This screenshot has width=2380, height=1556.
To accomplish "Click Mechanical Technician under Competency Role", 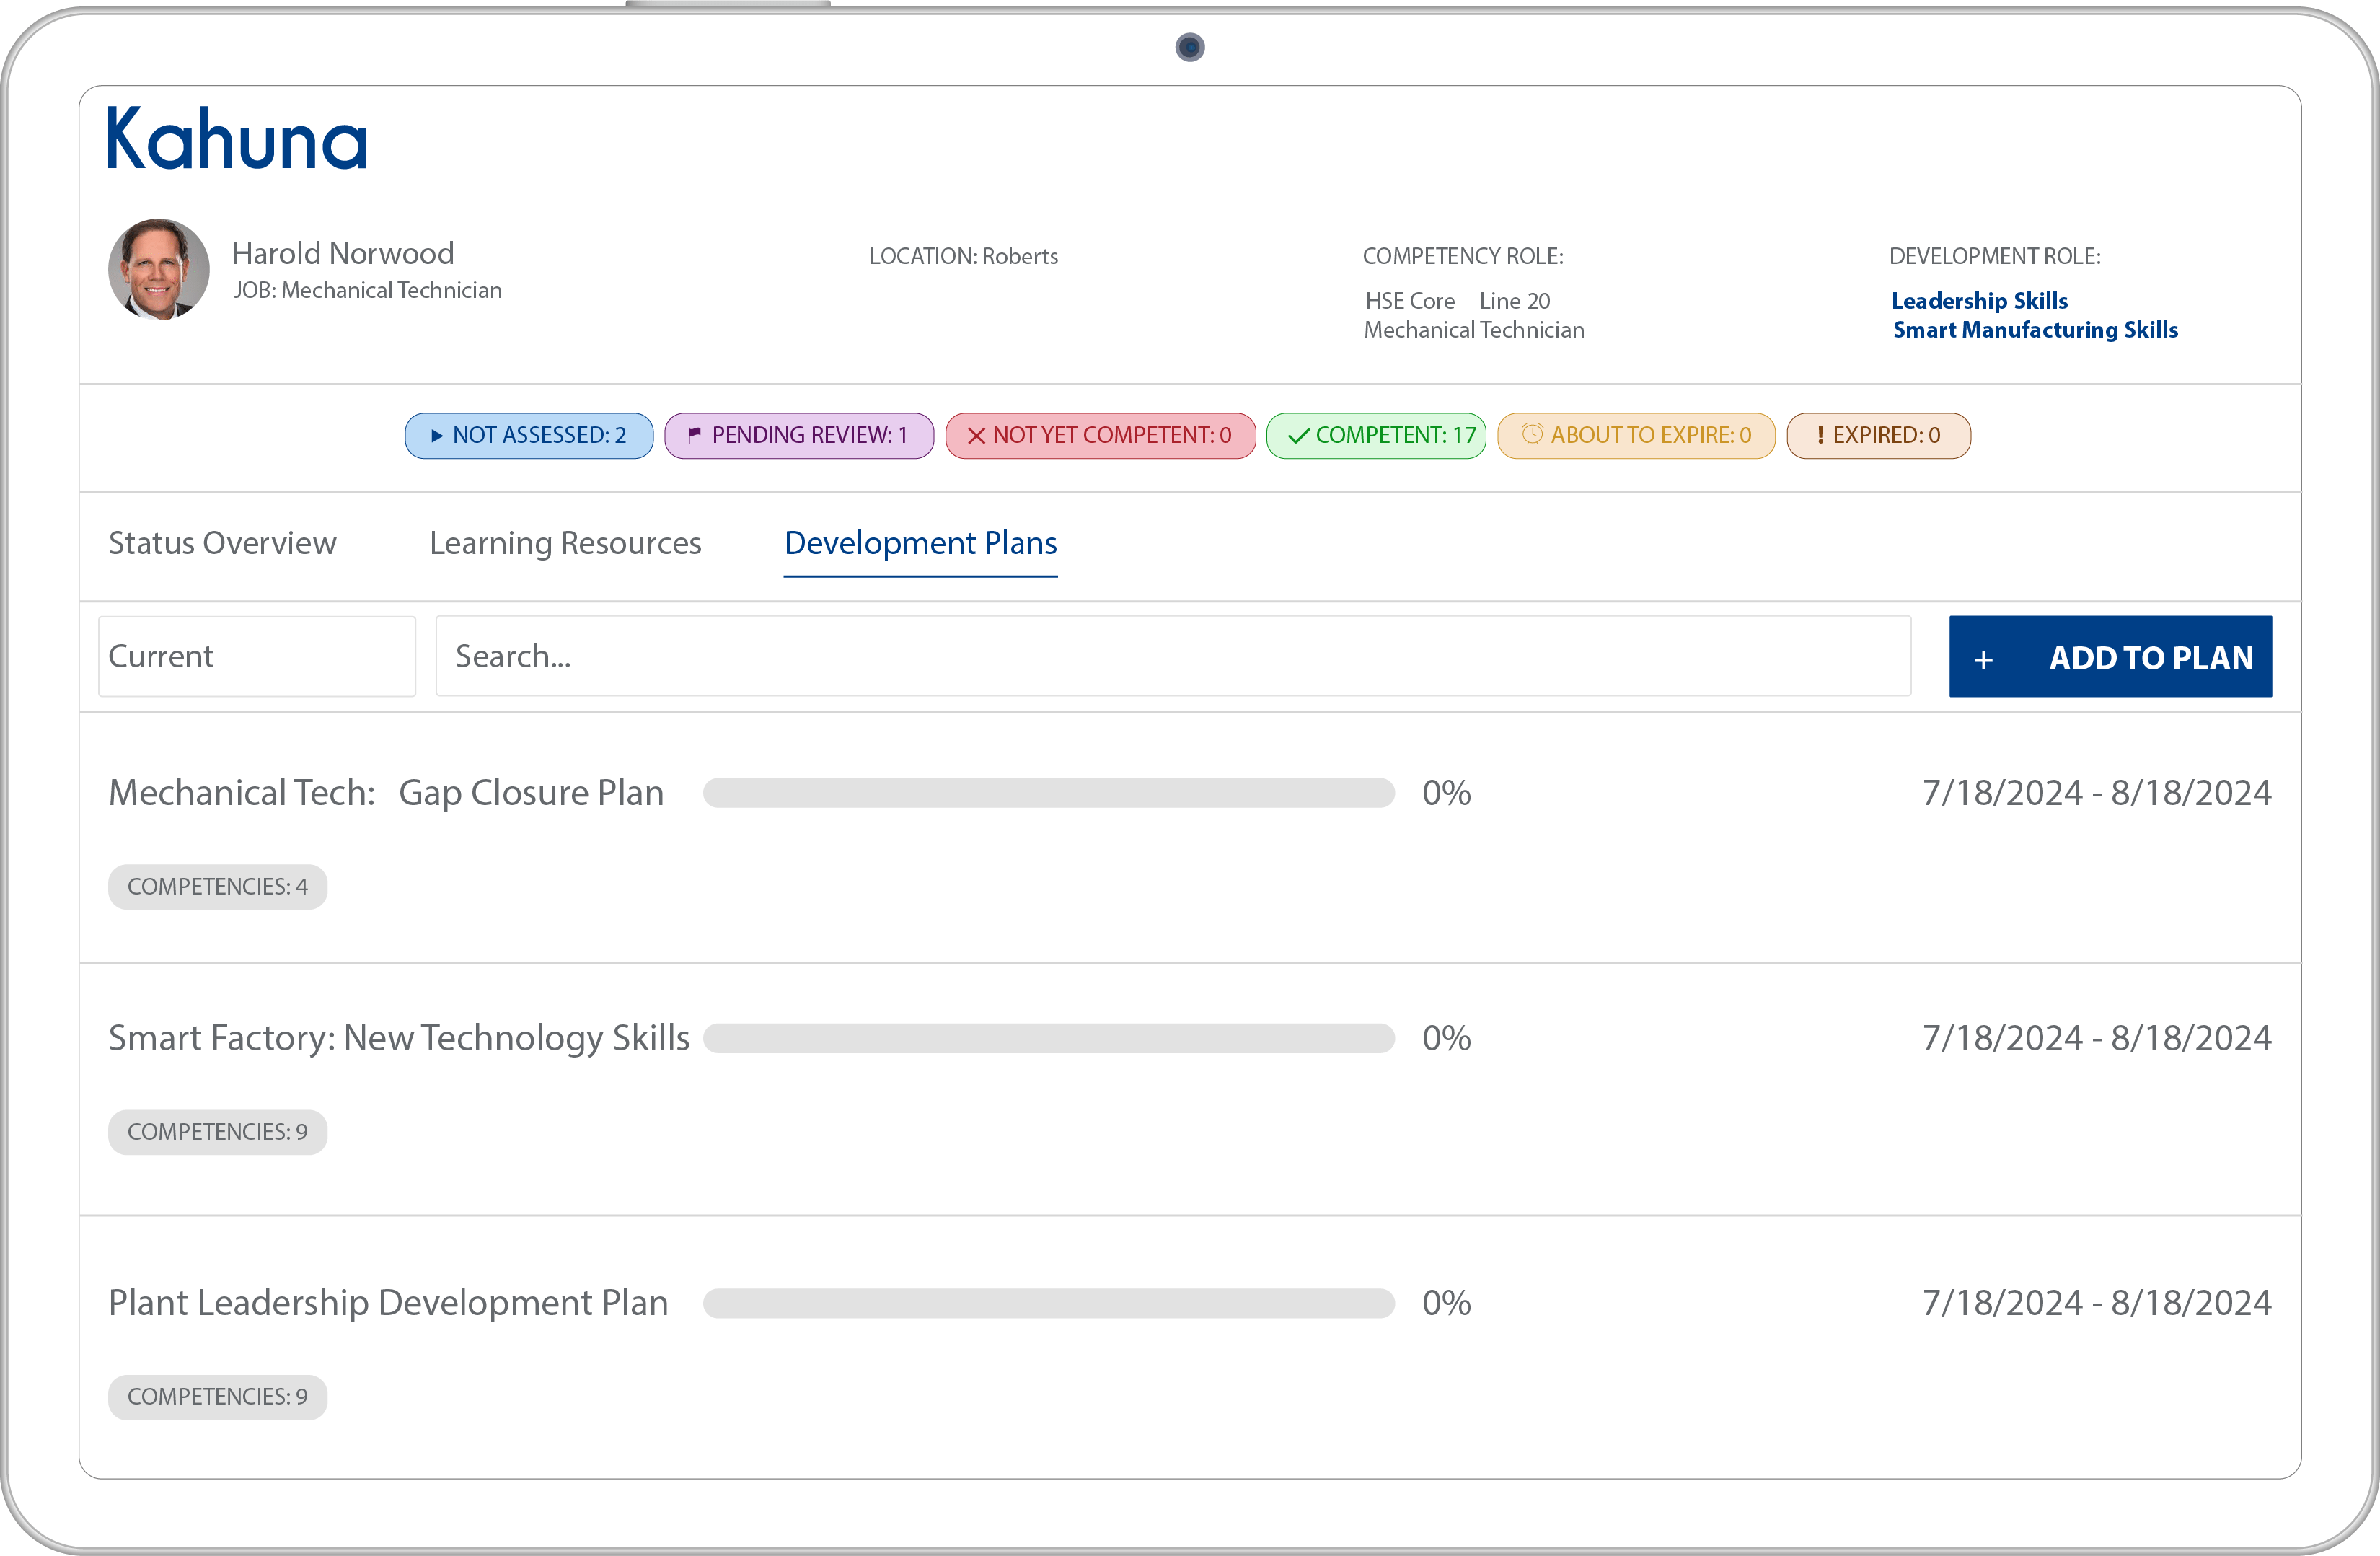I will click(x=1474, y=330).
